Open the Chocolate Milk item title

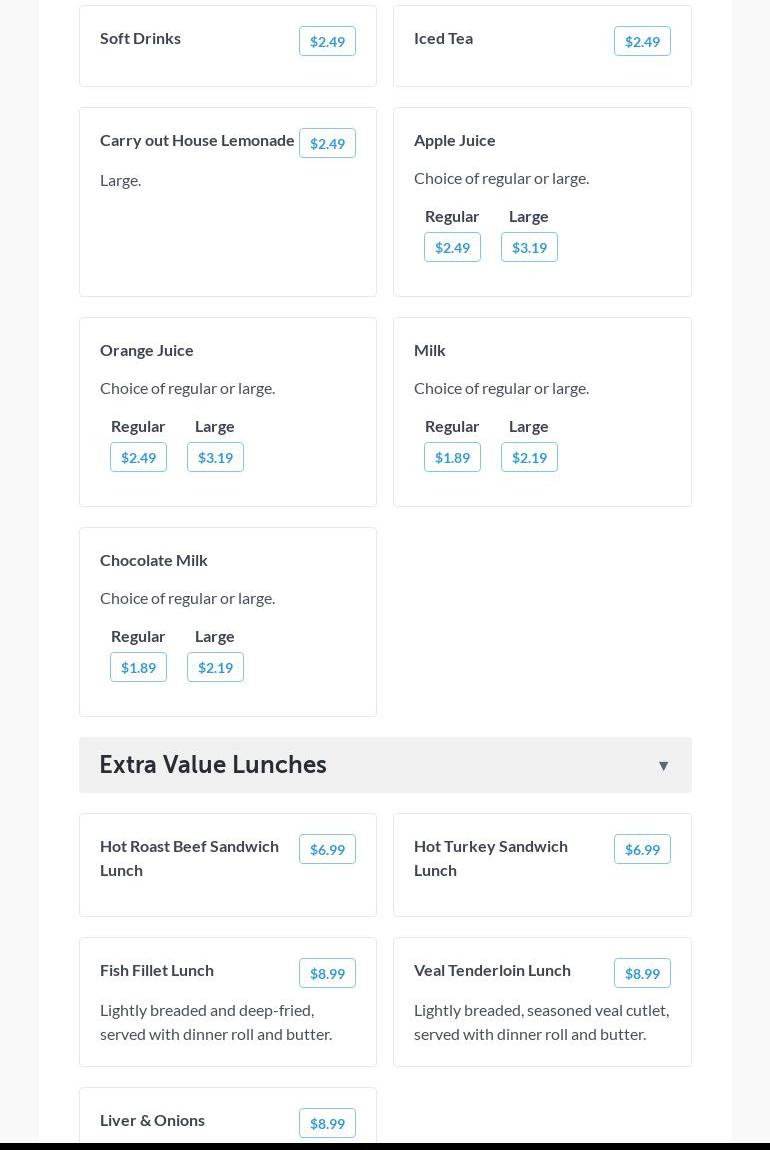click(x=154, y=560)
